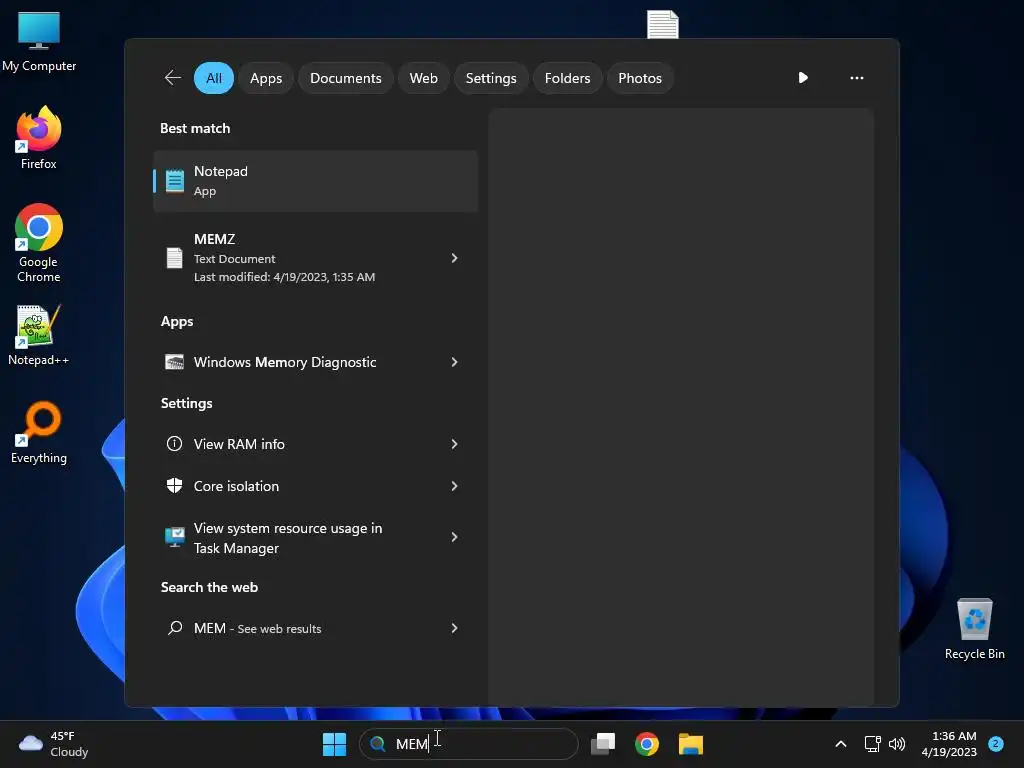Open View system resource usage result
The height and width of the screenshot is (768, 1024).
coord(315,537)
